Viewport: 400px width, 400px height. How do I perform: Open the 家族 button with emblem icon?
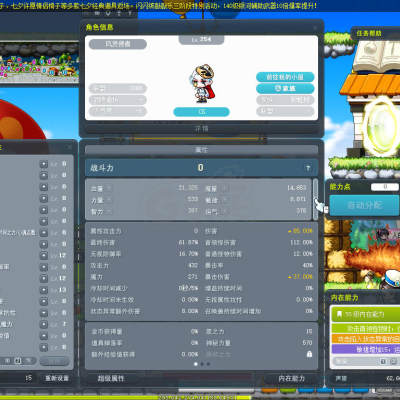click(285, 88)
